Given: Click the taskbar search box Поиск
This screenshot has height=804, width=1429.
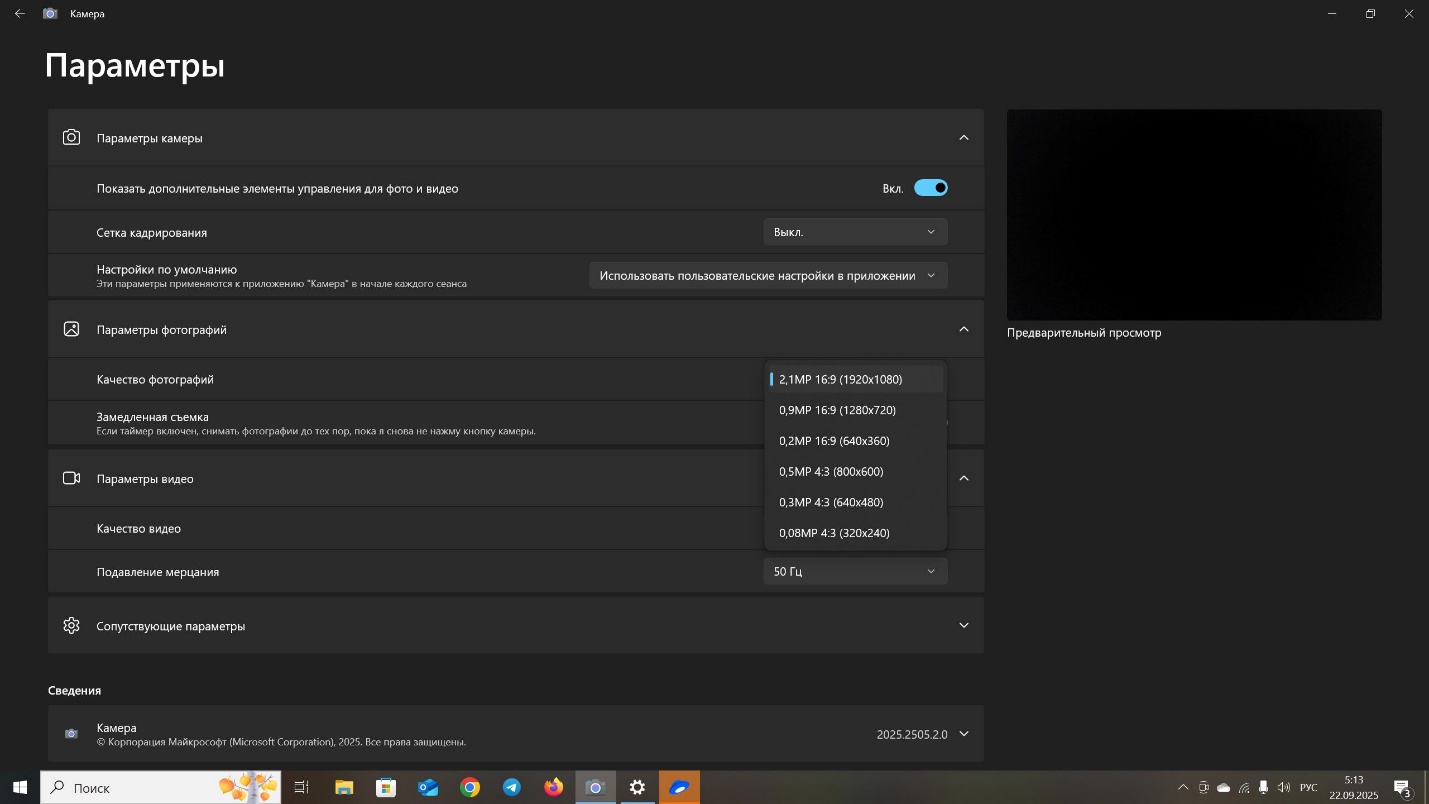Looking at the screenshot, I should click(160, 788).
